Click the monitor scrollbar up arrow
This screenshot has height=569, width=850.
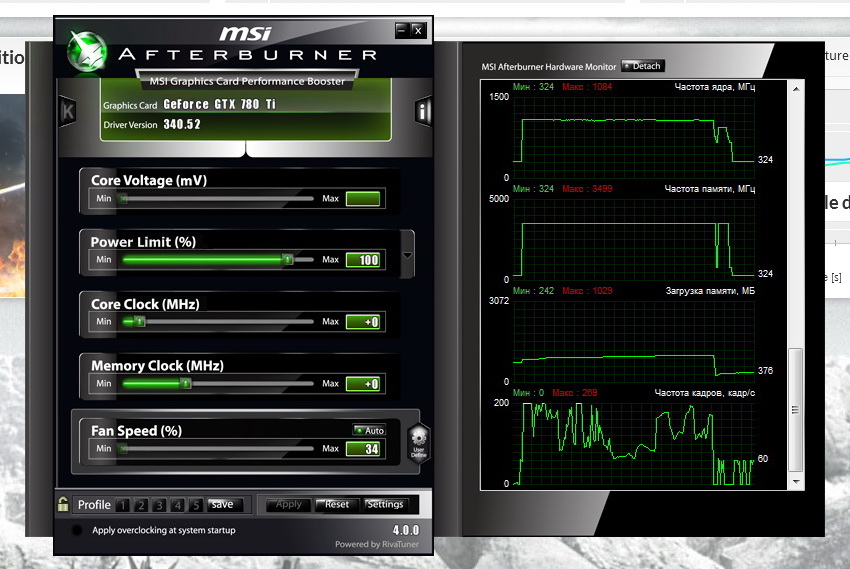(x=796, y=89)
